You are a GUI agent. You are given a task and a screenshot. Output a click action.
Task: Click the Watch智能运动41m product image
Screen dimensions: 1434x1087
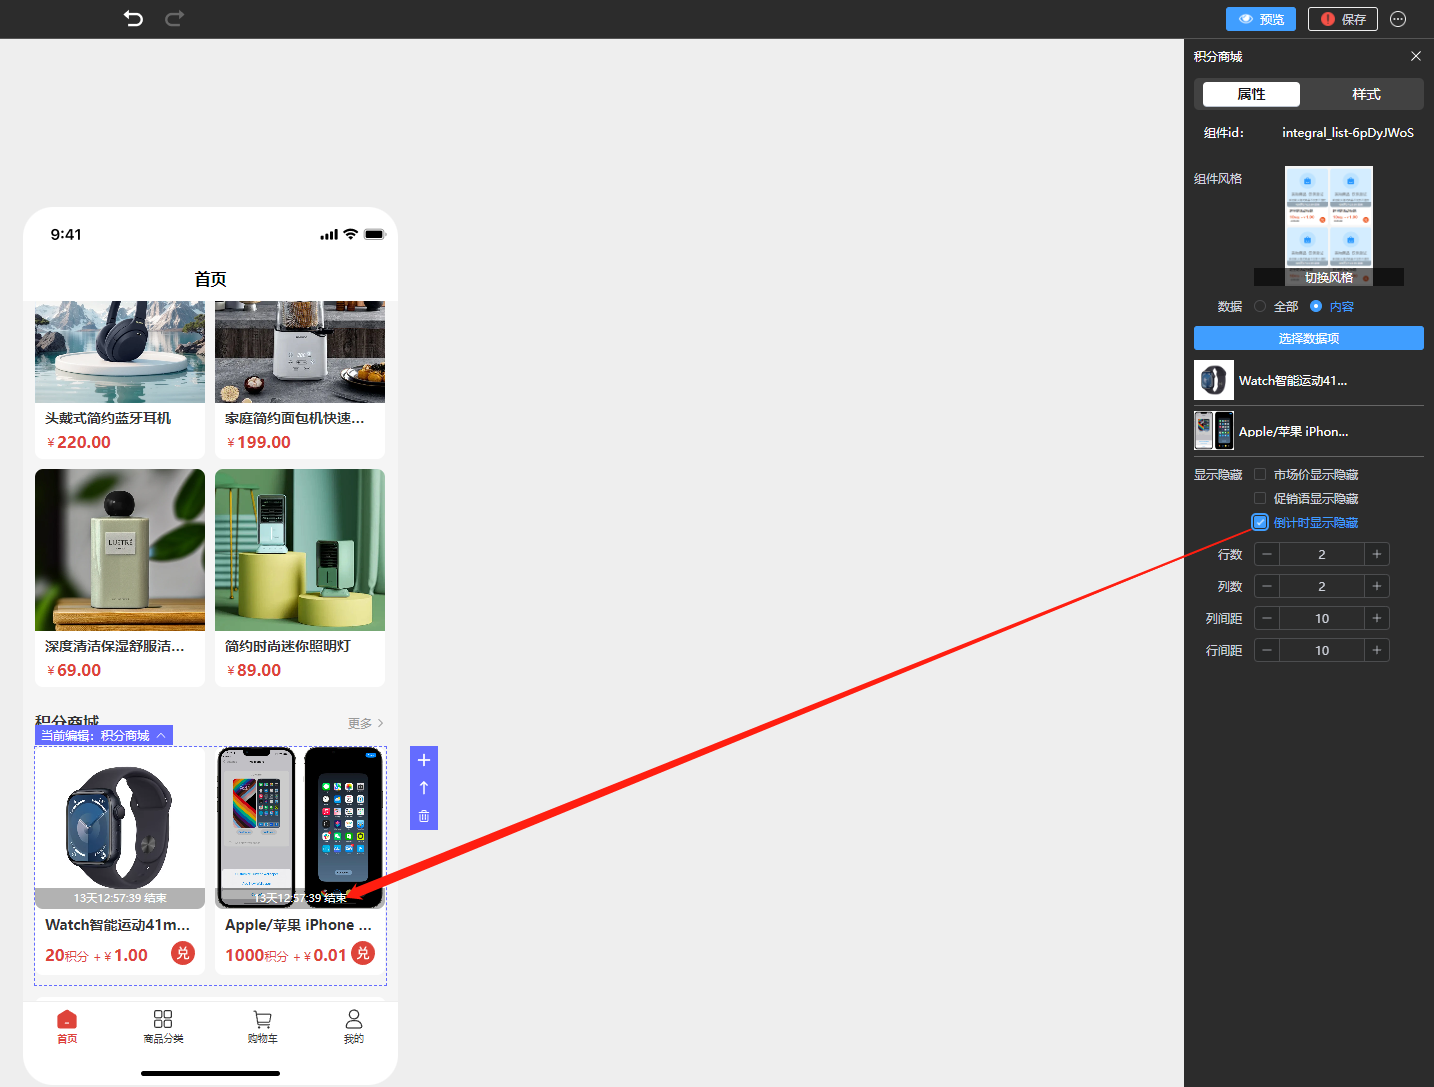tap(120, 827)
